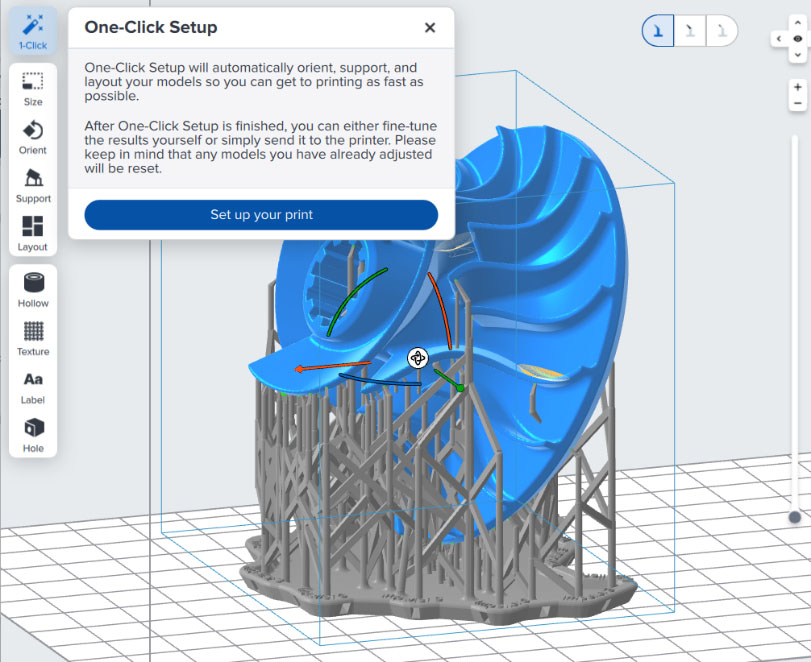Click the down chevron on camera pad

coord(798,54)
